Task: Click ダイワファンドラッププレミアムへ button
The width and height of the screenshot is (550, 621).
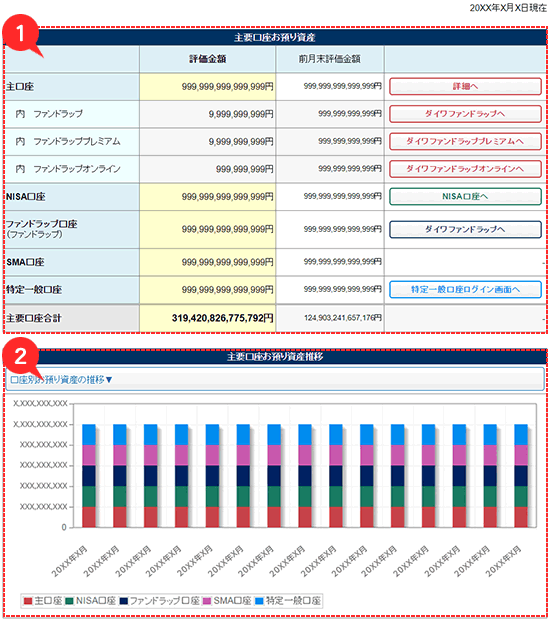Action: pos(465,141)
